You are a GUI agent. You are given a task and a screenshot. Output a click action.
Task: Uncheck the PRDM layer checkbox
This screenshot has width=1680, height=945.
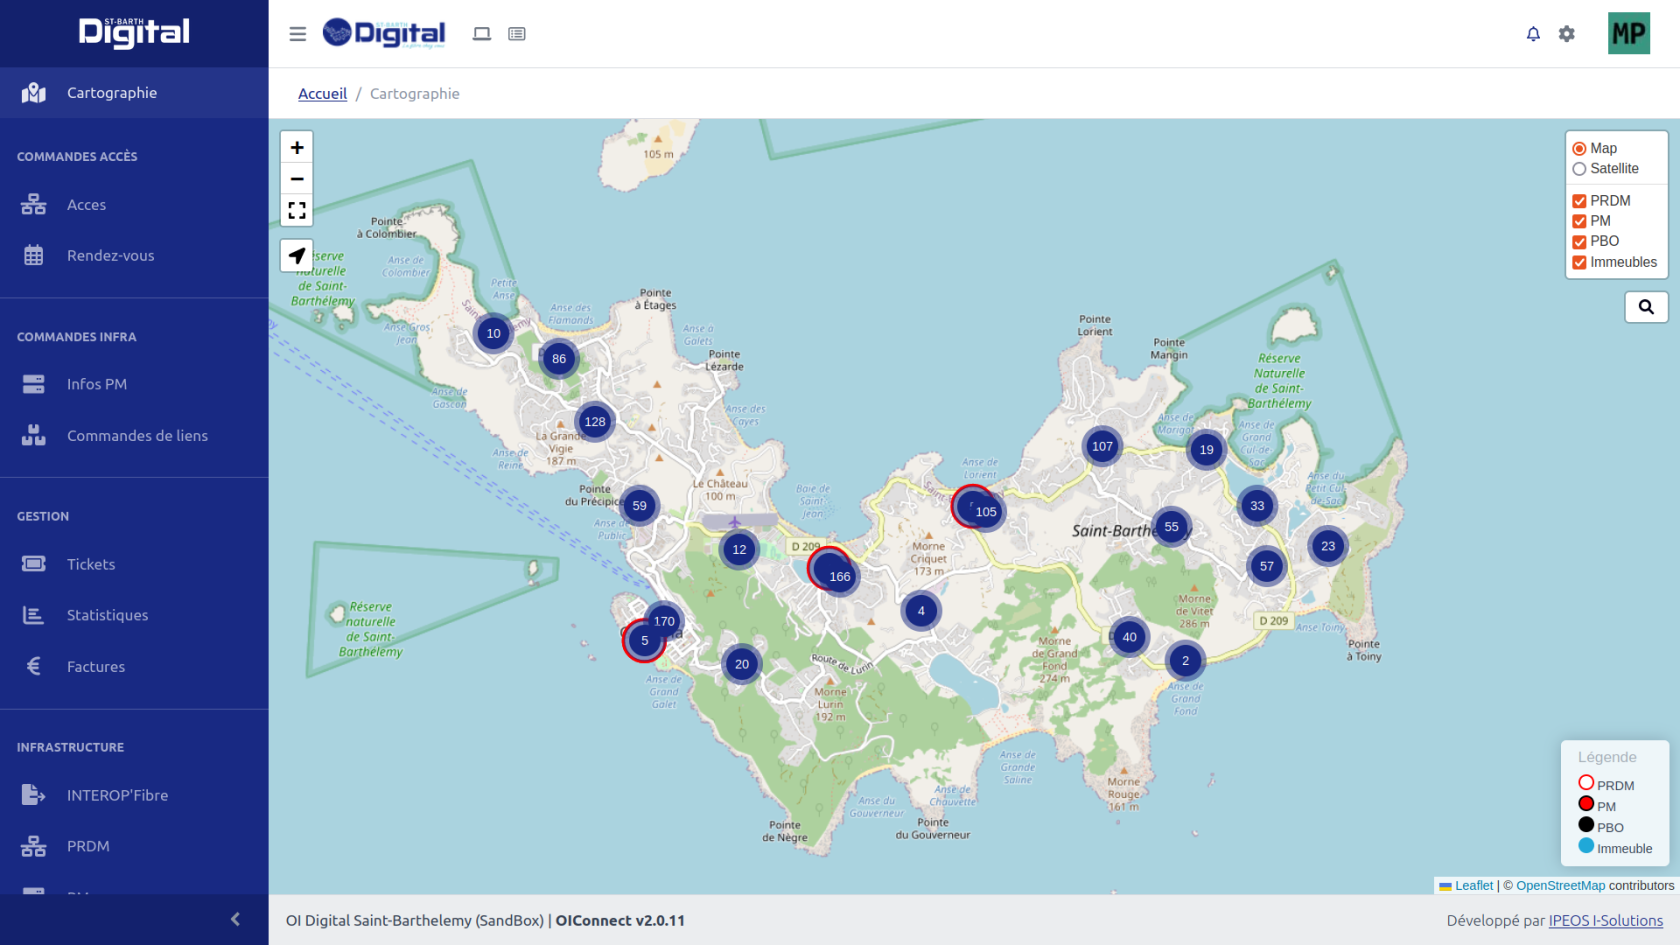point(1580,201)
